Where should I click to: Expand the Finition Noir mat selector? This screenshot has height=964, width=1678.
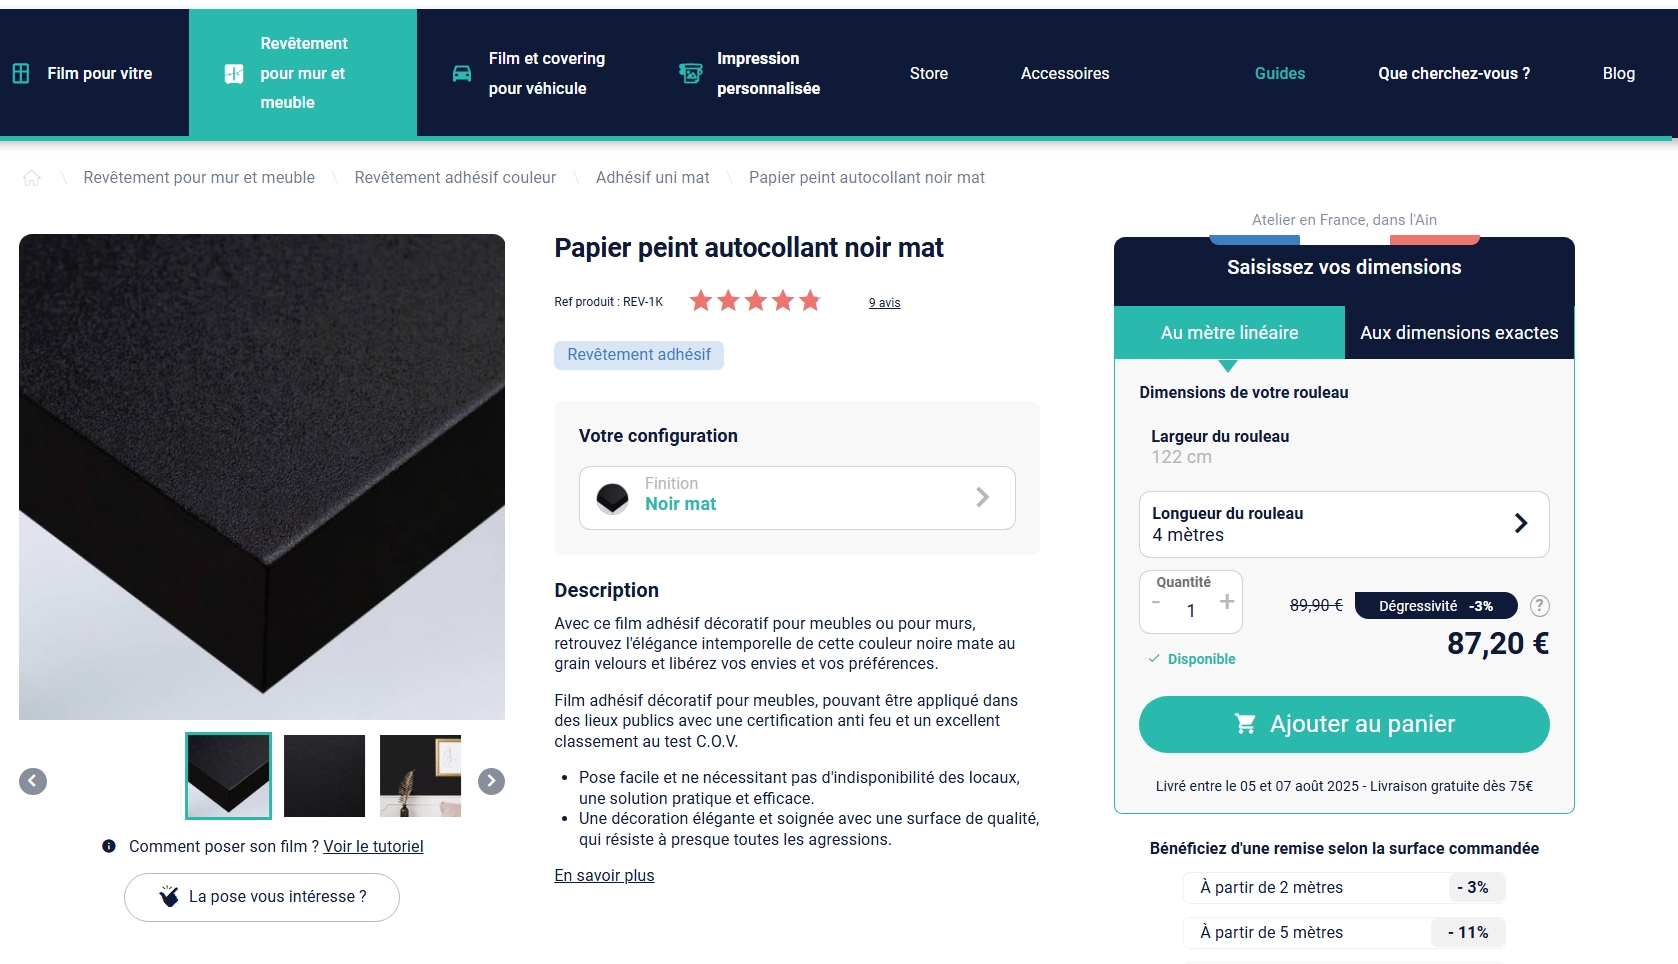[797, 498]
